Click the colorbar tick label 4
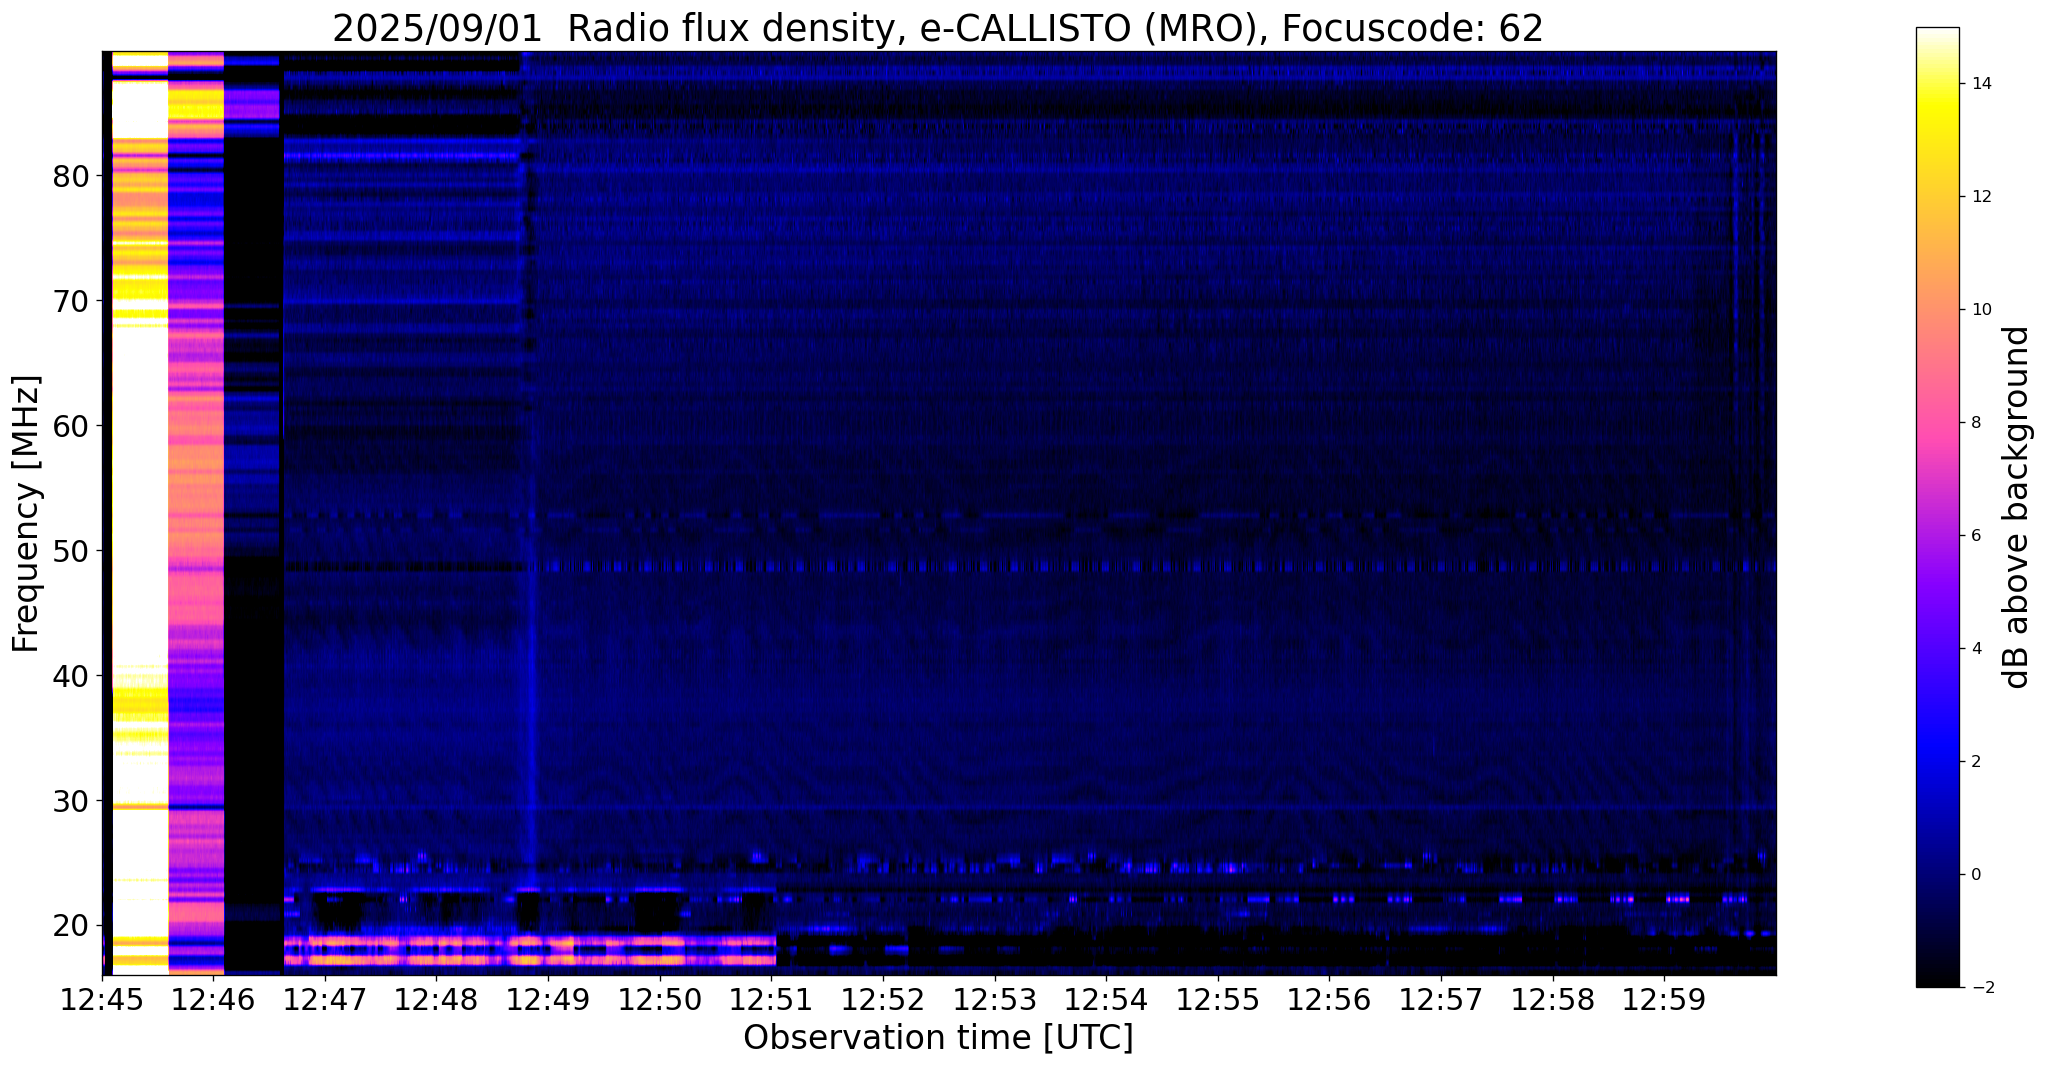The width and height of the screenshot is (2047, 1067). [x=1975, y=649]
